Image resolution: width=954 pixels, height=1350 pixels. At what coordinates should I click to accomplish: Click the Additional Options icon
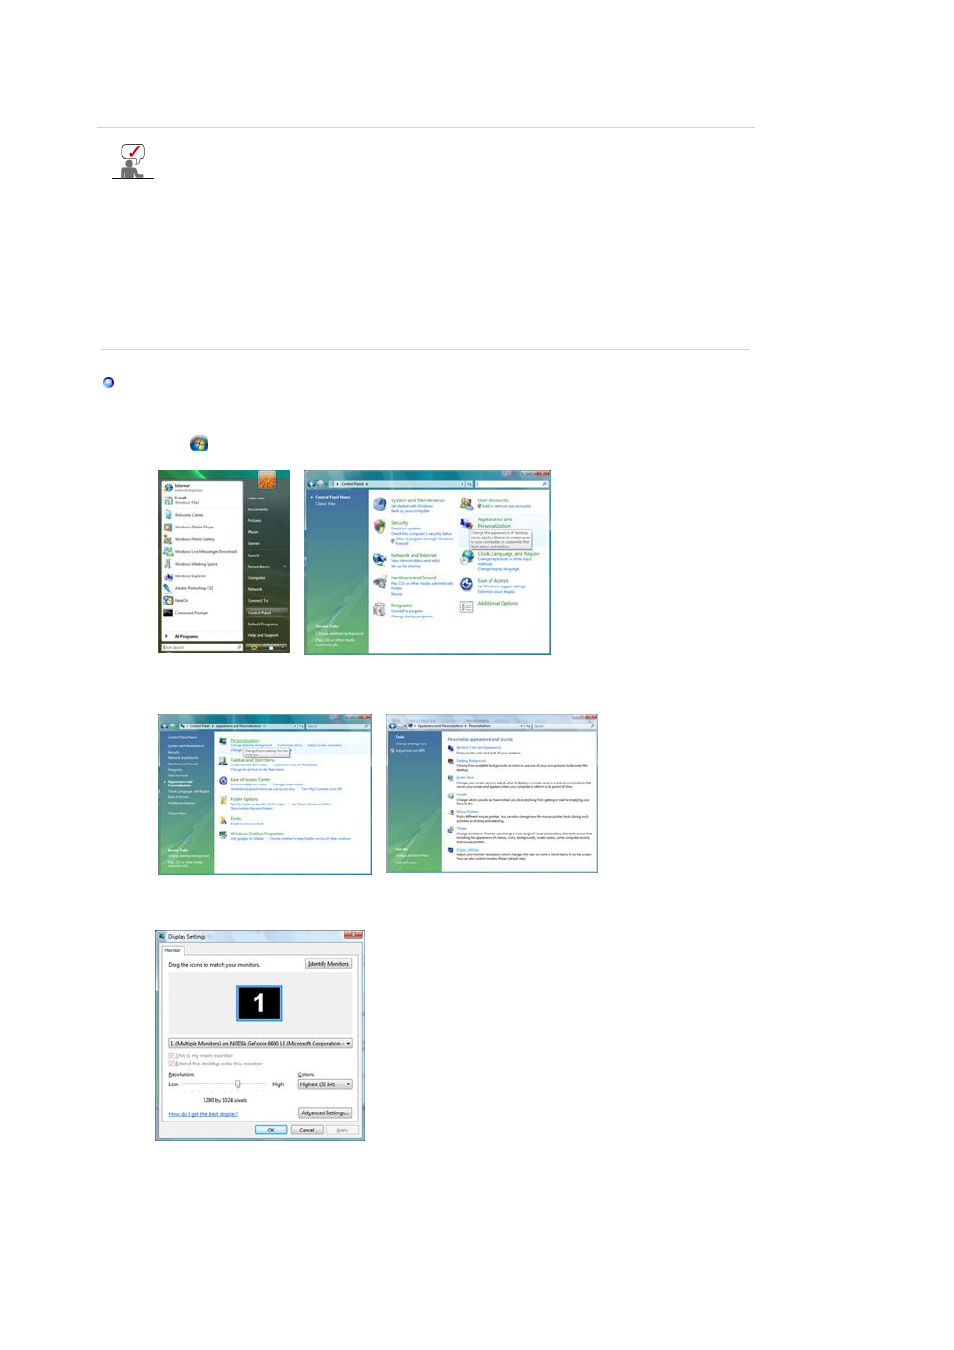point(466,607)
